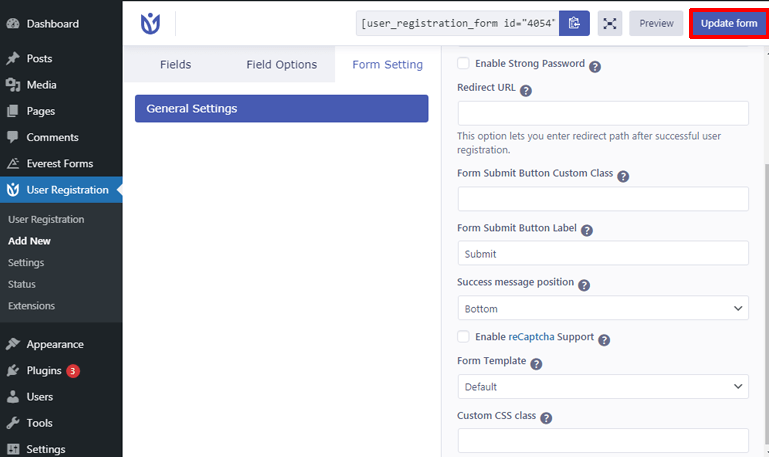Click the settings panel vertical scrollbar

pos(766,303)
